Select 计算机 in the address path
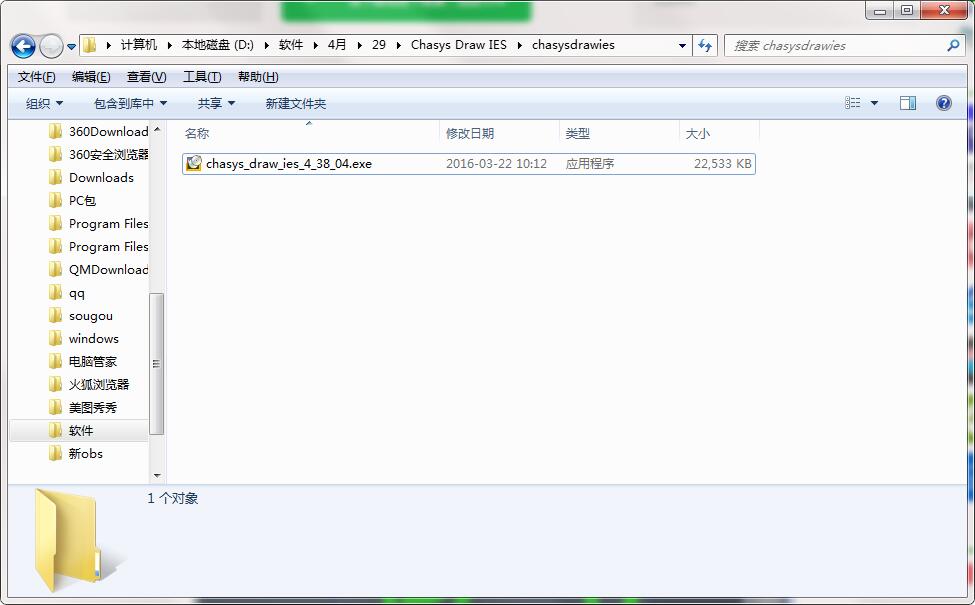This screenshot has height=605, width=975. pos(139,45)
